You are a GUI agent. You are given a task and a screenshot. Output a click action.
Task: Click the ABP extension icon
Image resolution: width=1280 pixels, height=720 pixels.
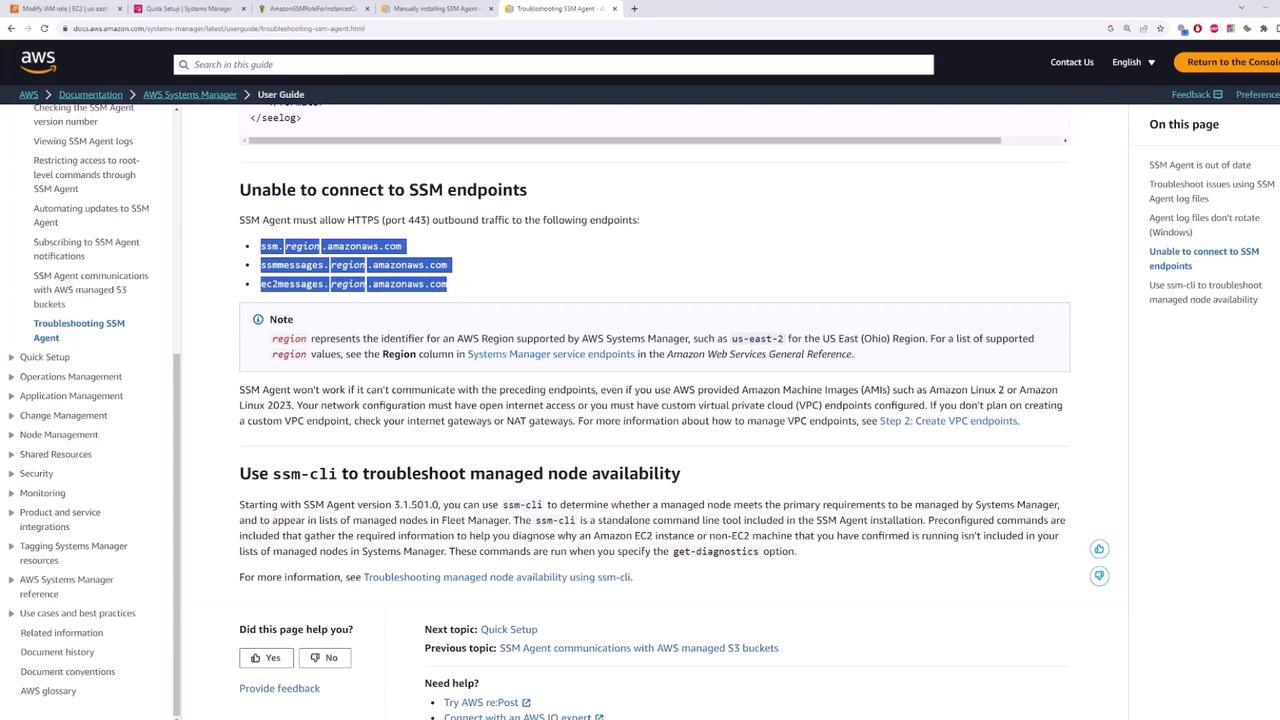coord(1214,28)
